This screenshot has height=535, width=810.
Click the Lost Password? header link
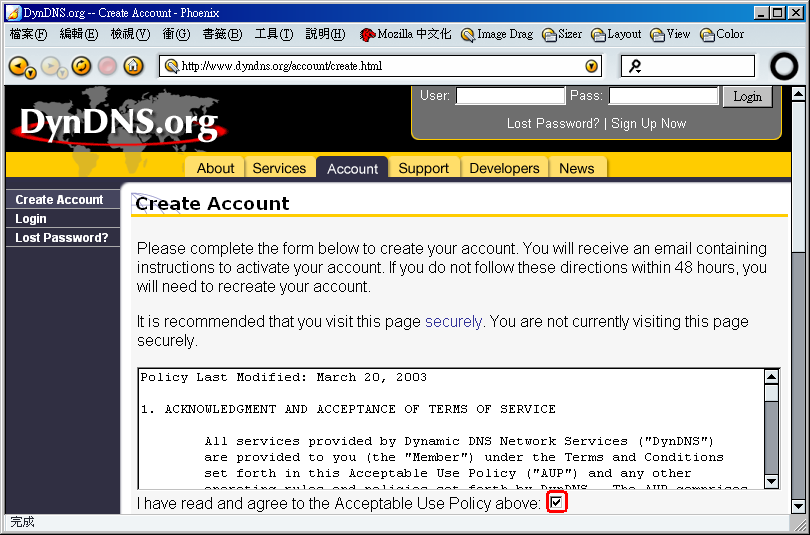pyautogui.click(x=553, y=123)
